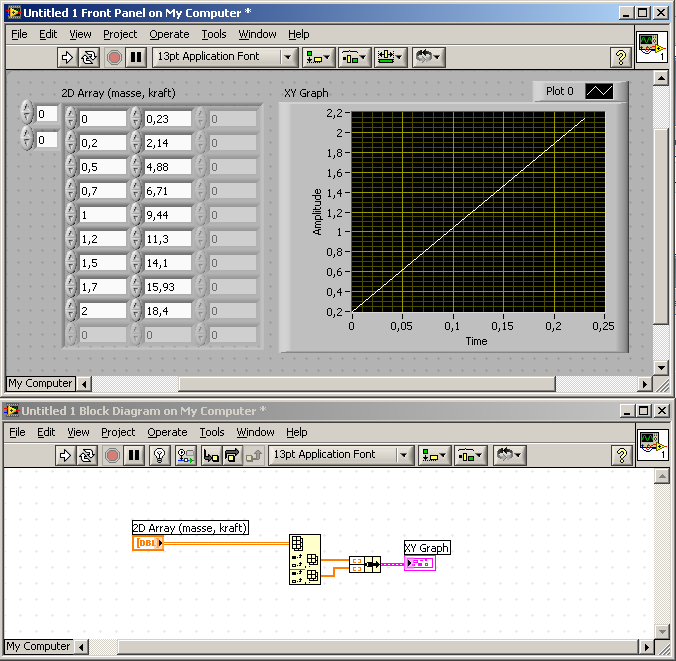This screenshot has width=676, height=661.
Task: Click the Index Array node on diagram
Action: (x=305, y=560)
